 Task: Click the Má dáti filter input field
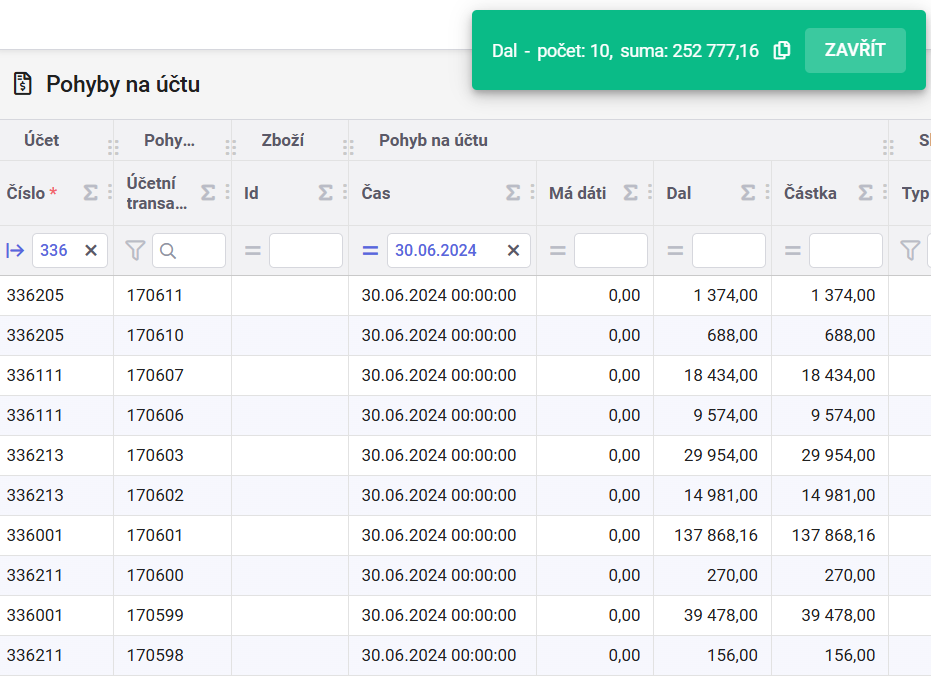(611, 251)
